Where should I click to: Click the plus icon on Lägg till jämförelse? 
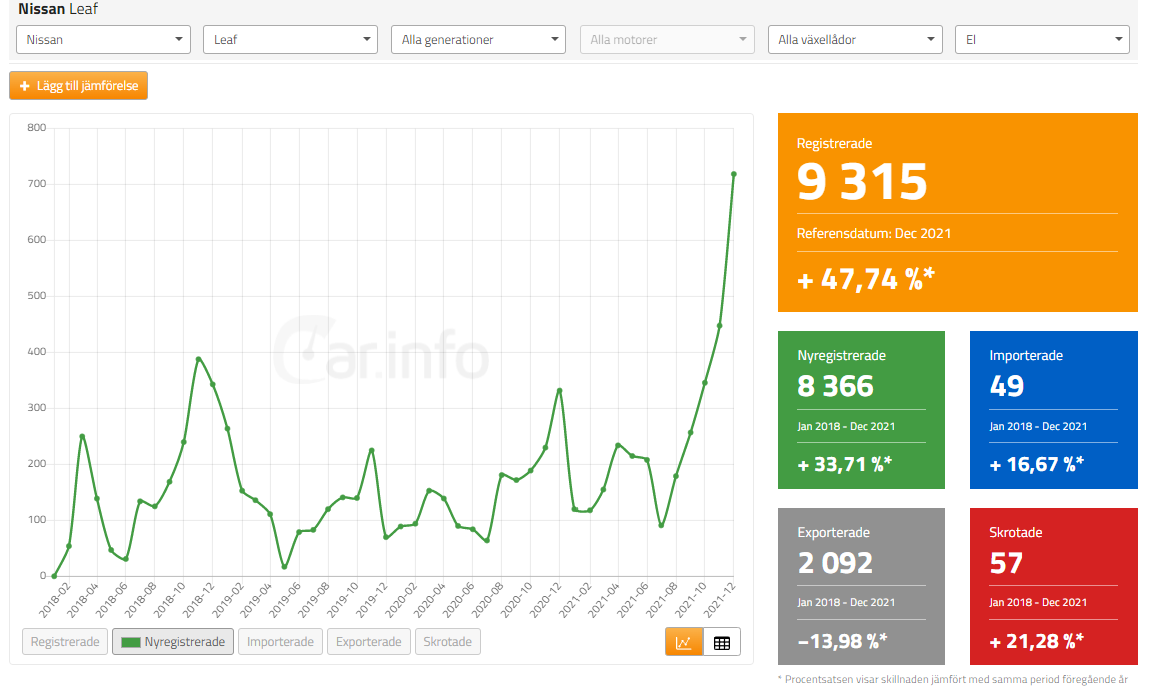(24, 86)
